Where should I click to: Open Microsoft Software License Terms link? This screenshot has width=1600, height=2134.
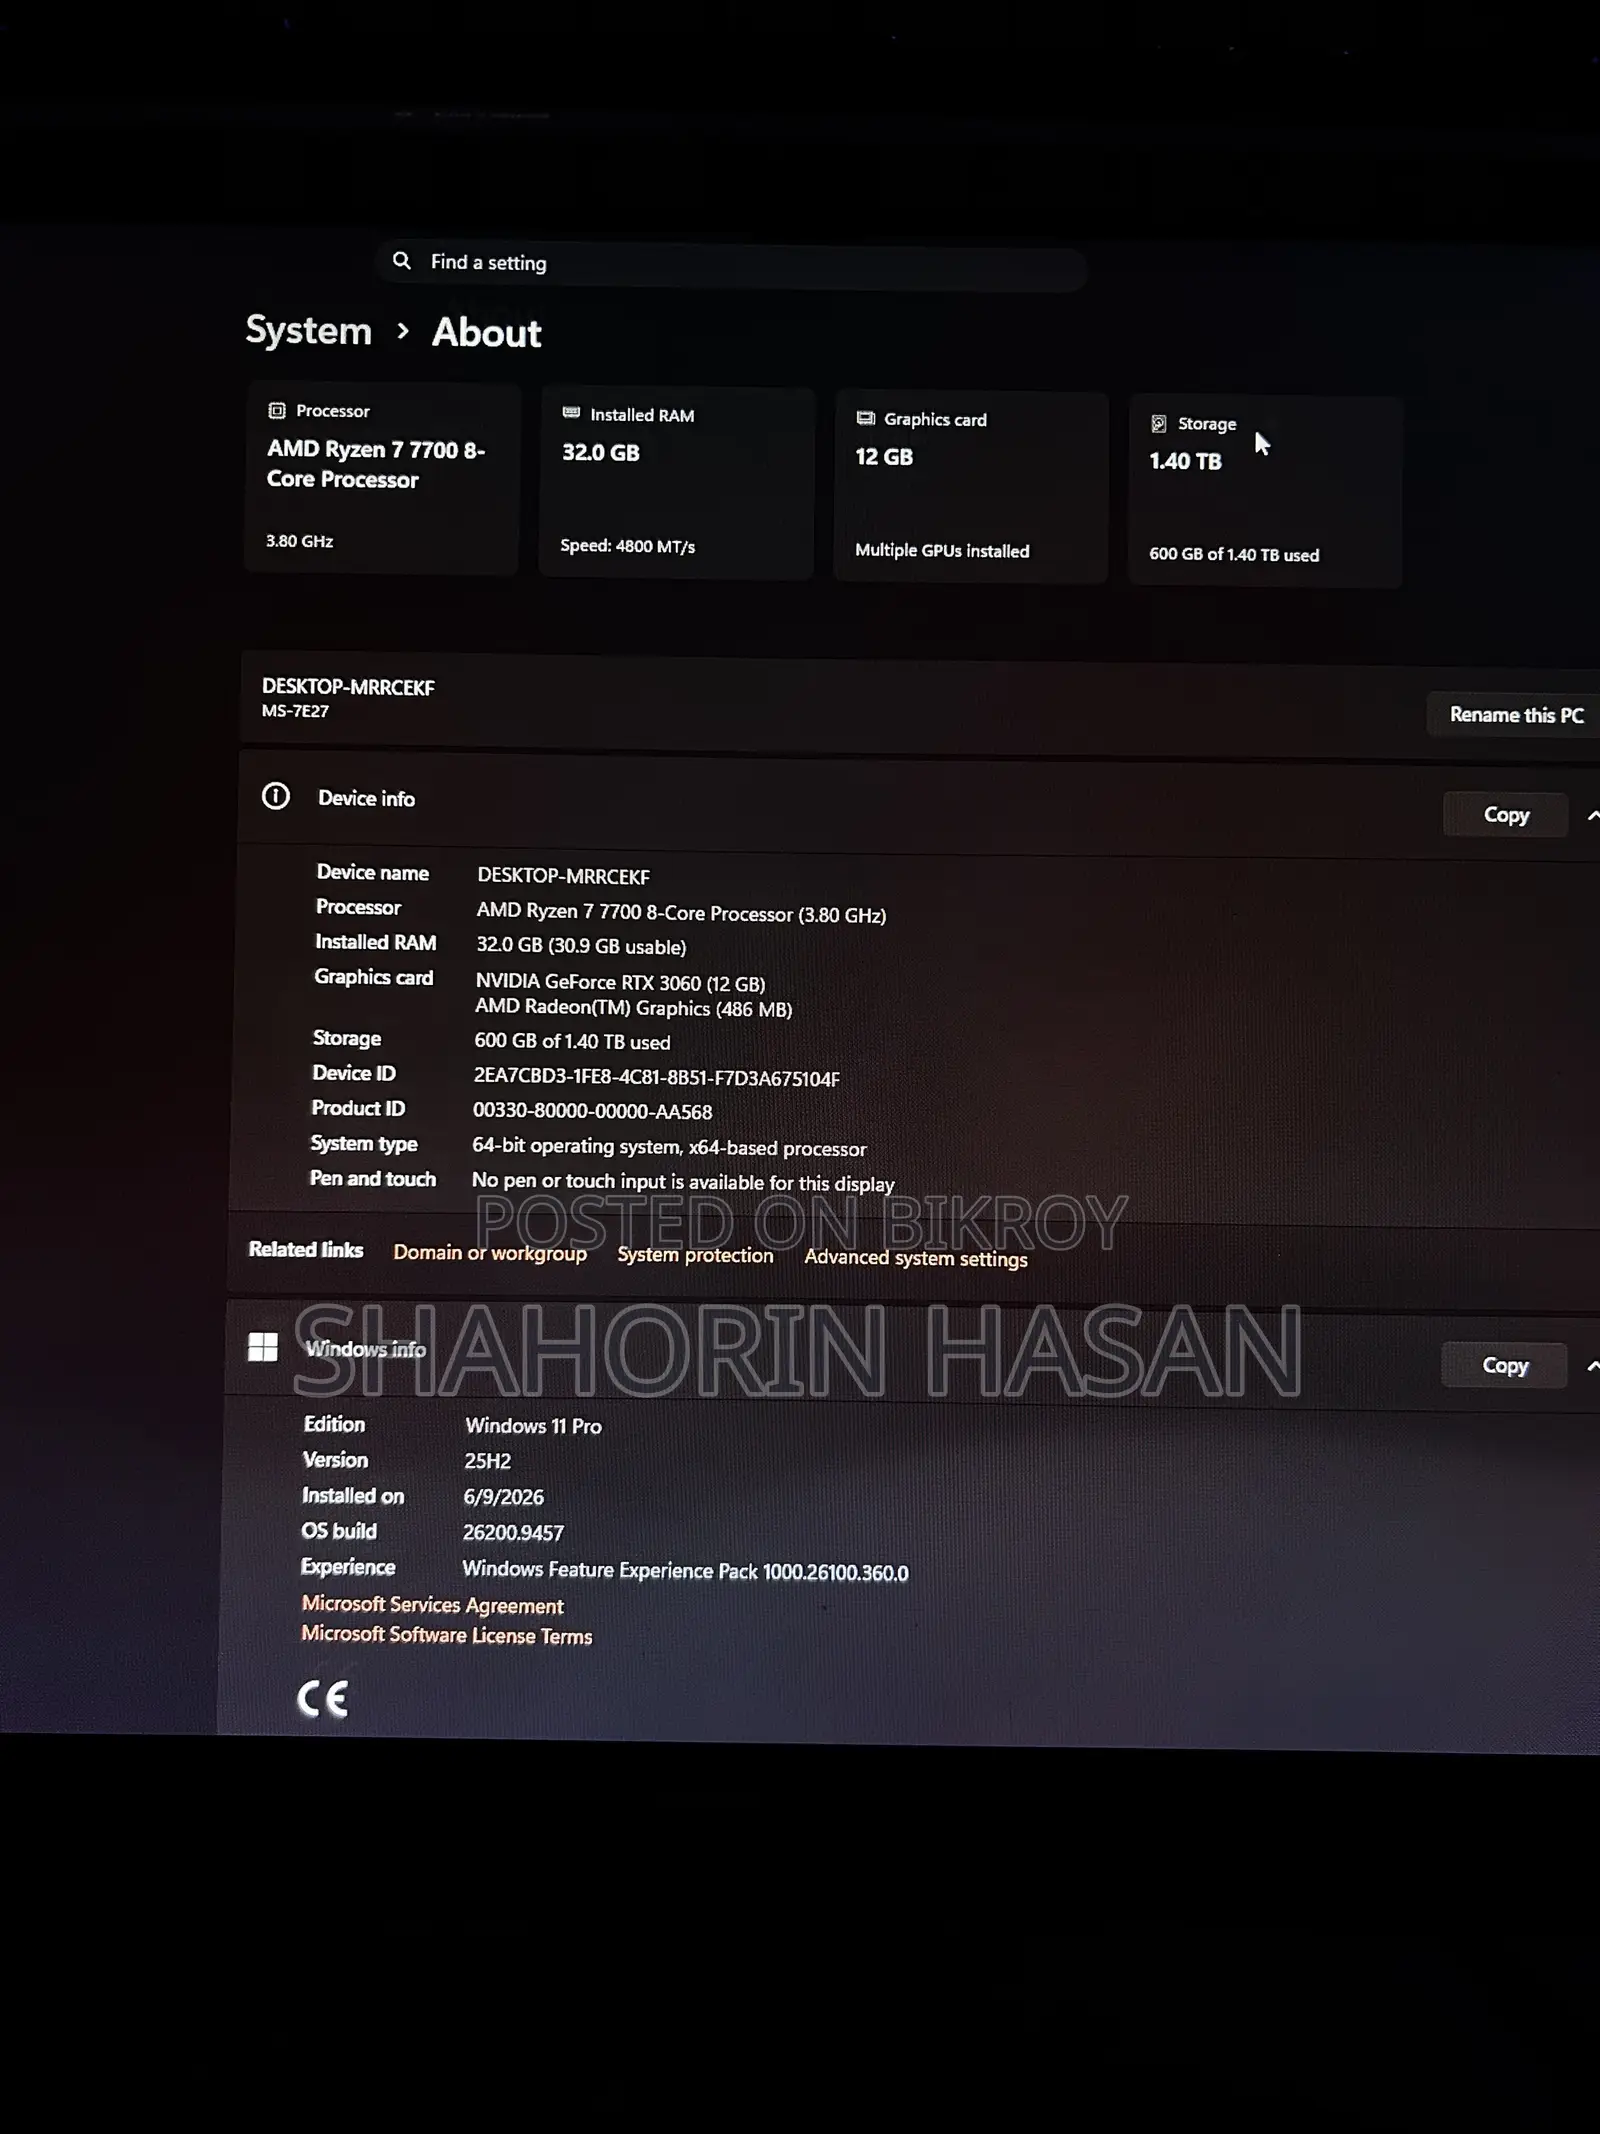coord(447,1635)
